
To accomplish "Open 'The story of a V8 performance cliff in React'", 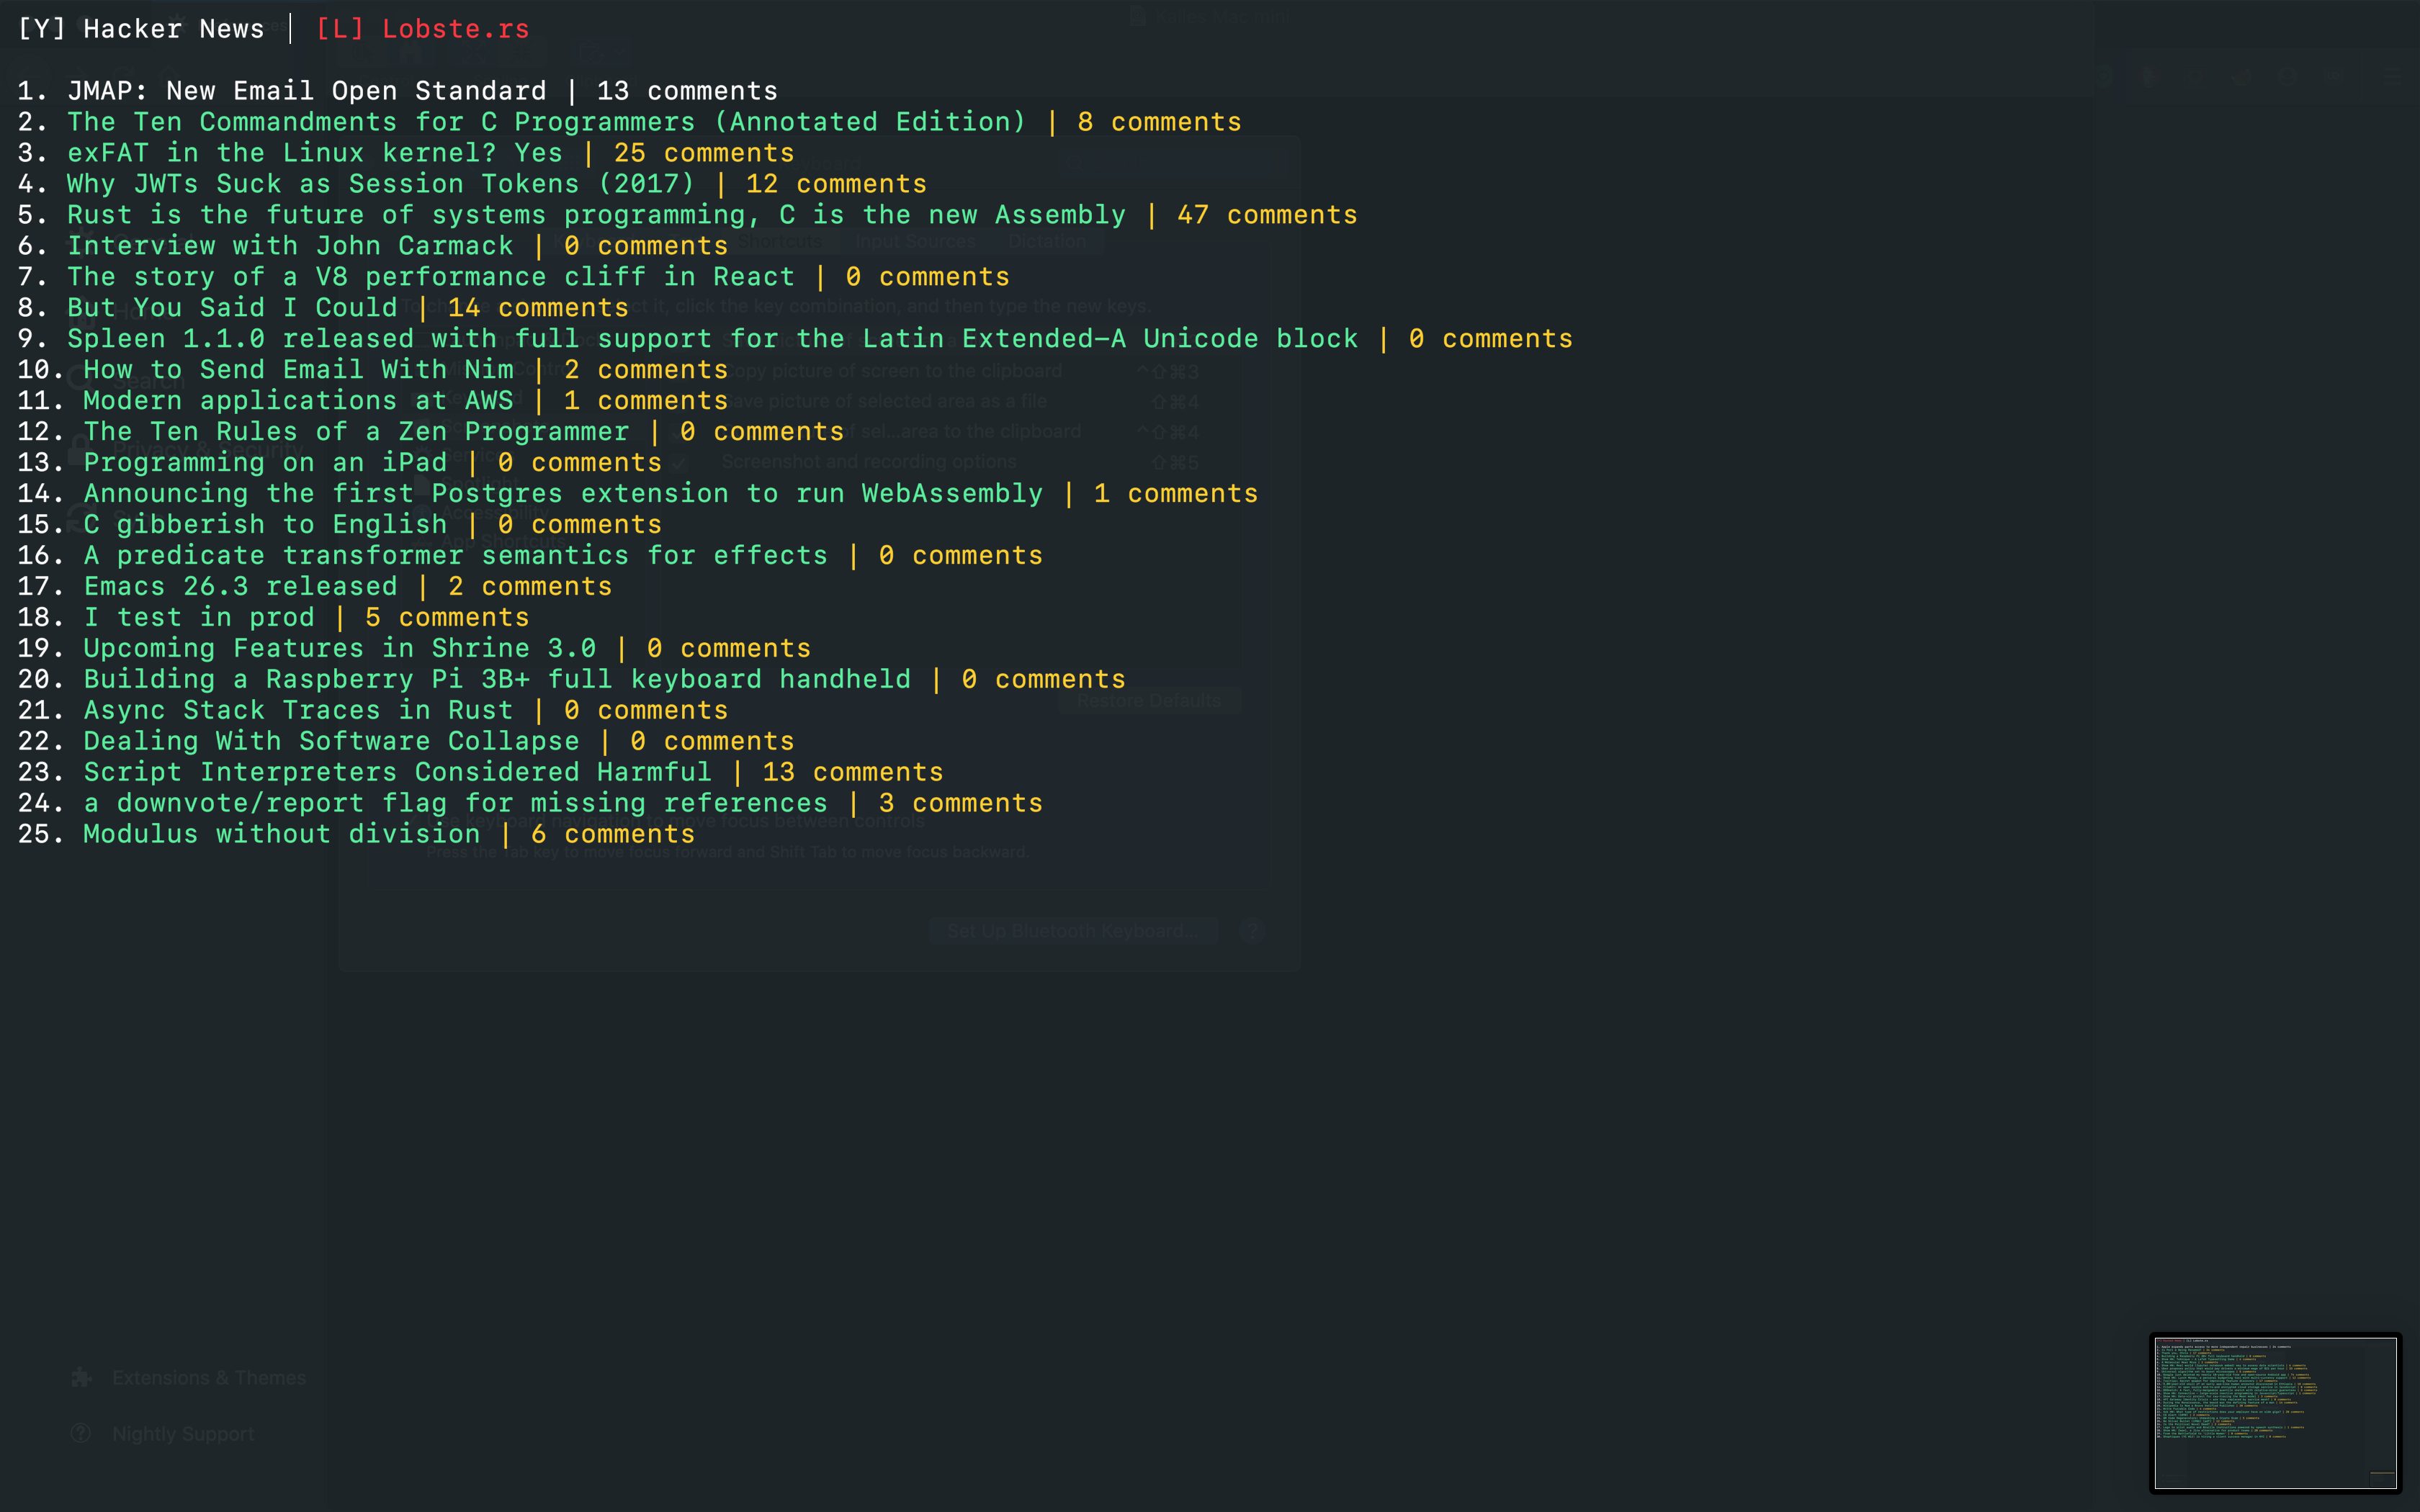I will pos(430,277).
